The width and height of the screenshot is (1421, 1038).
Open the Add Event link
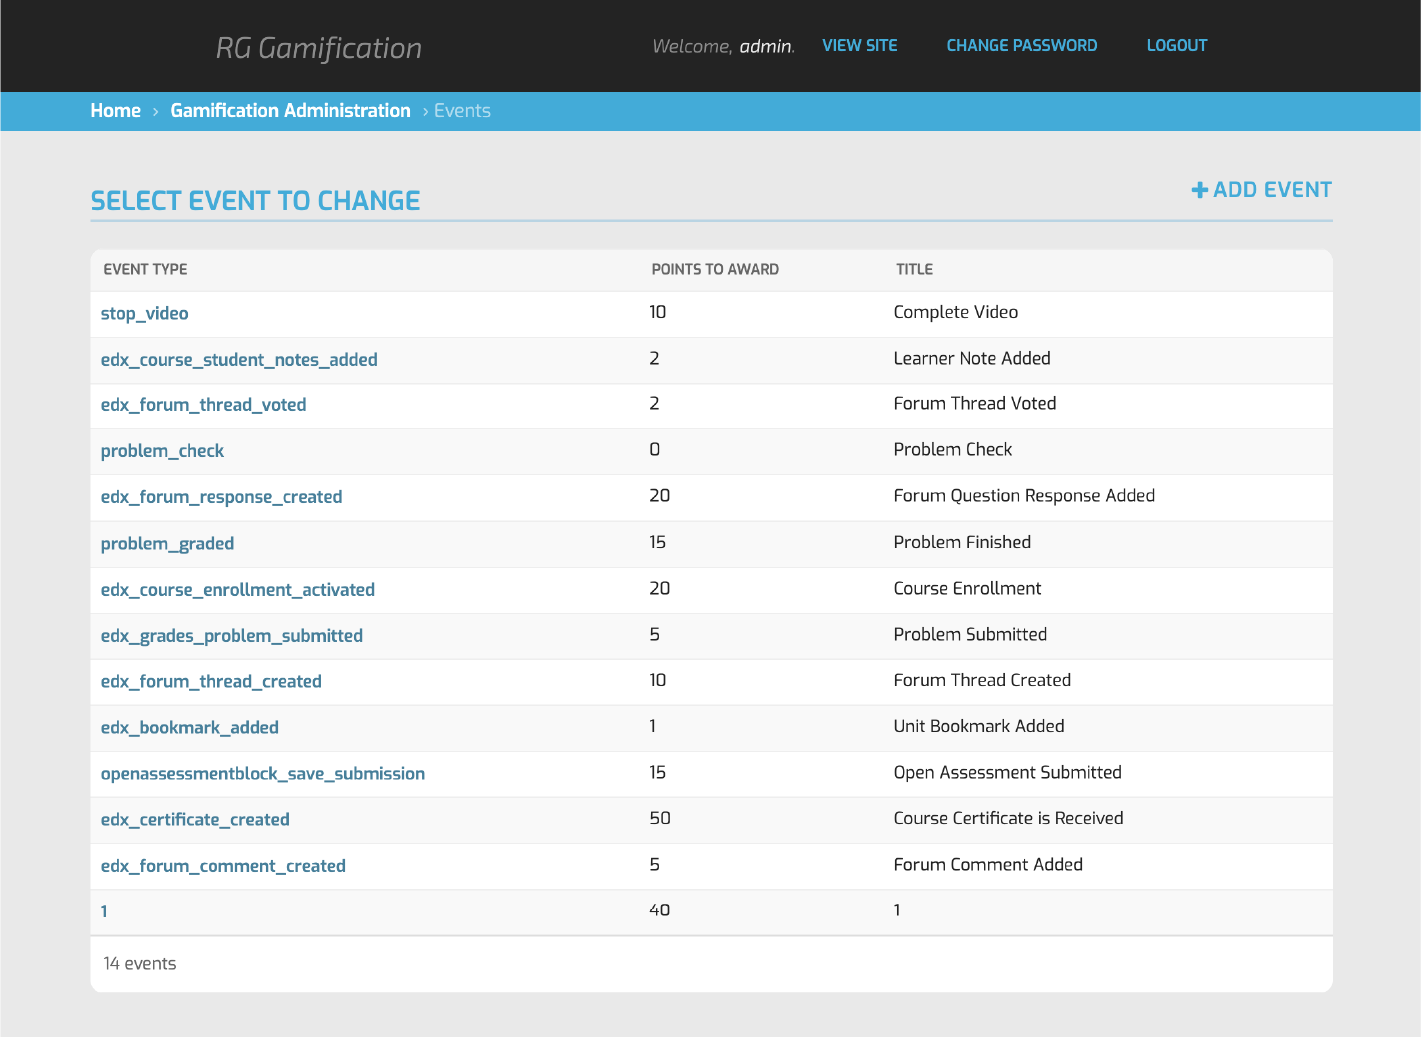1262,190
